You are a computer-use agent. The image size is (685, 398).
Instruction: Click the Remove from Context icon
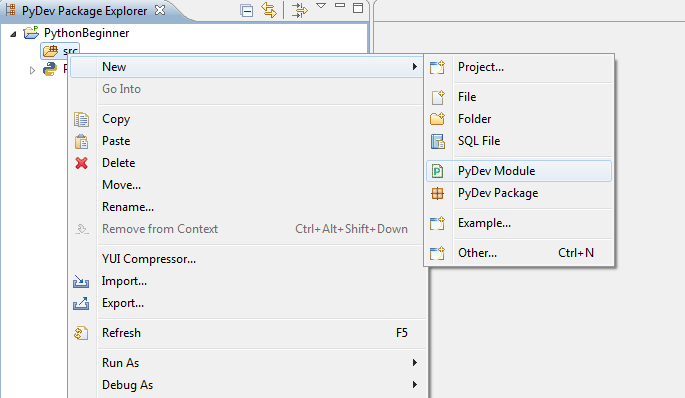pos(82,229)
